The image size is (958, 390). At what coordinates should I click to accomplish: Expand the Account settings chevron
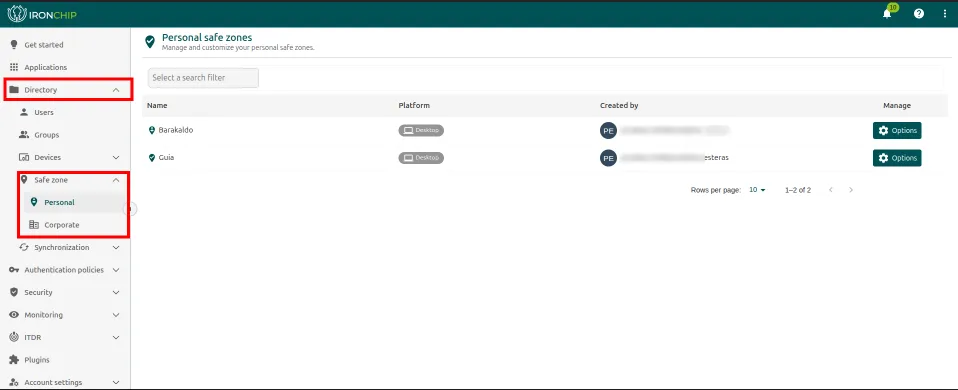(116, 383)
